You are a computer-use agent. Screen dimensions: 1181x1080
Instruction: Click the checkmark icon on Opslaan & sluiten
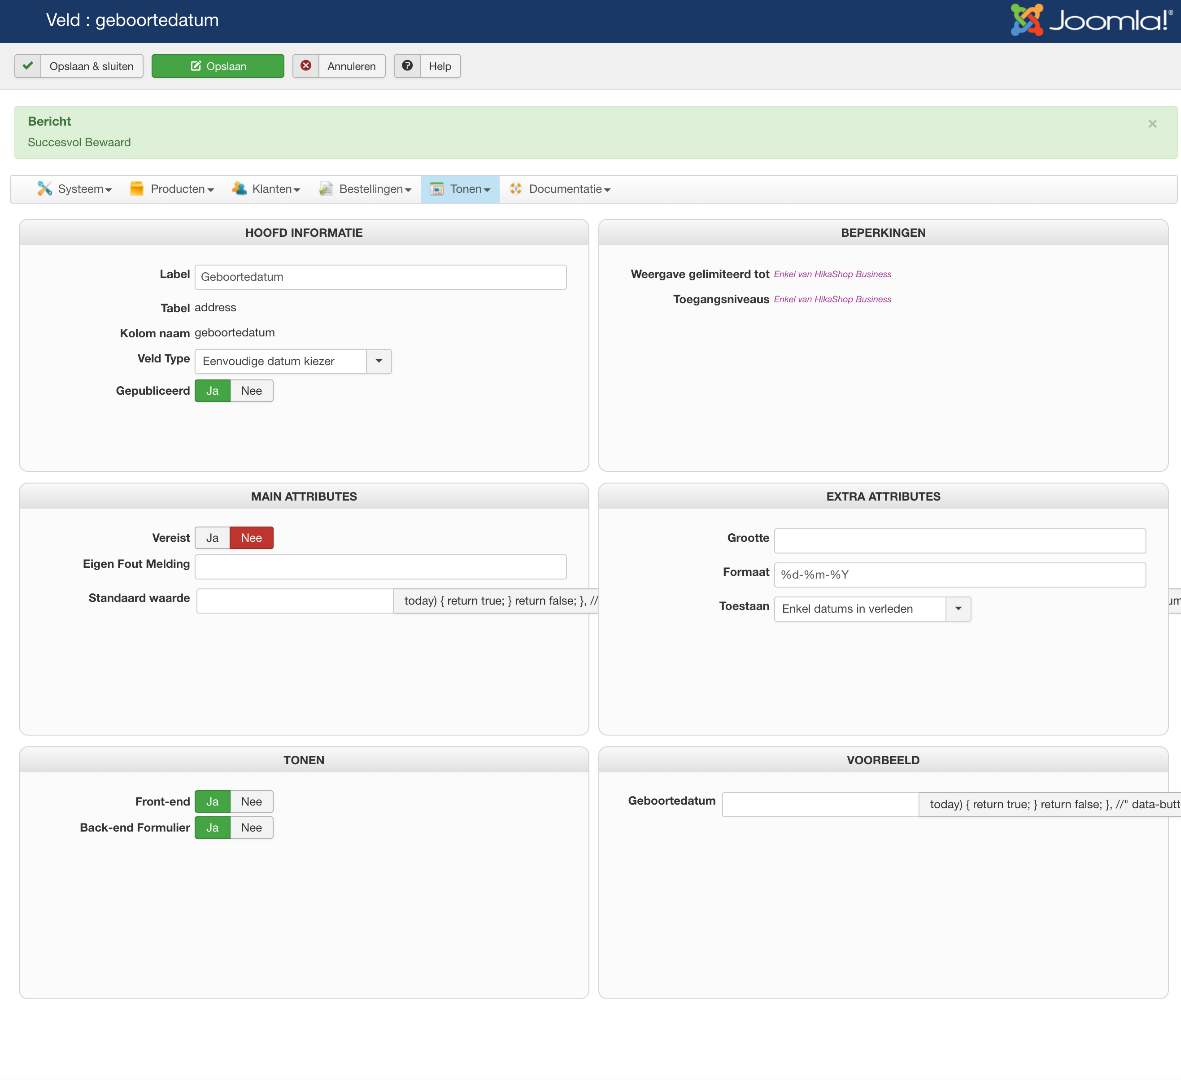[x=28, y=66]
